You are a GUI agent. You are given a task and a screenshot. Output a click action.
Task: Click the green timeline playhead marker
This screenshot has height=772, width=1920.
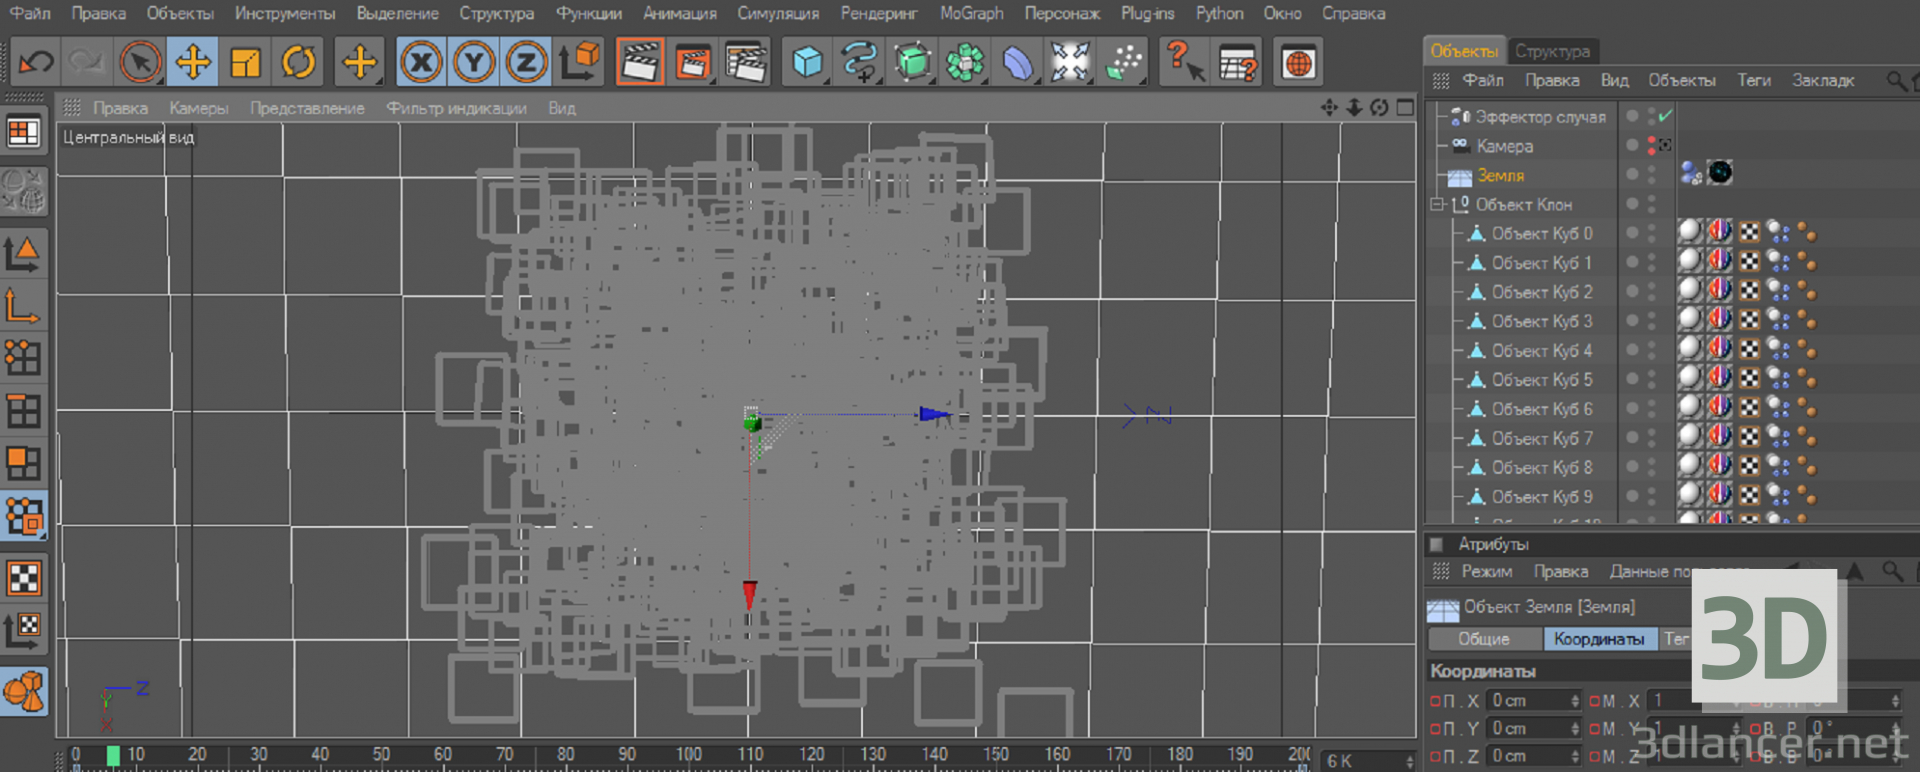coord(113,756)
